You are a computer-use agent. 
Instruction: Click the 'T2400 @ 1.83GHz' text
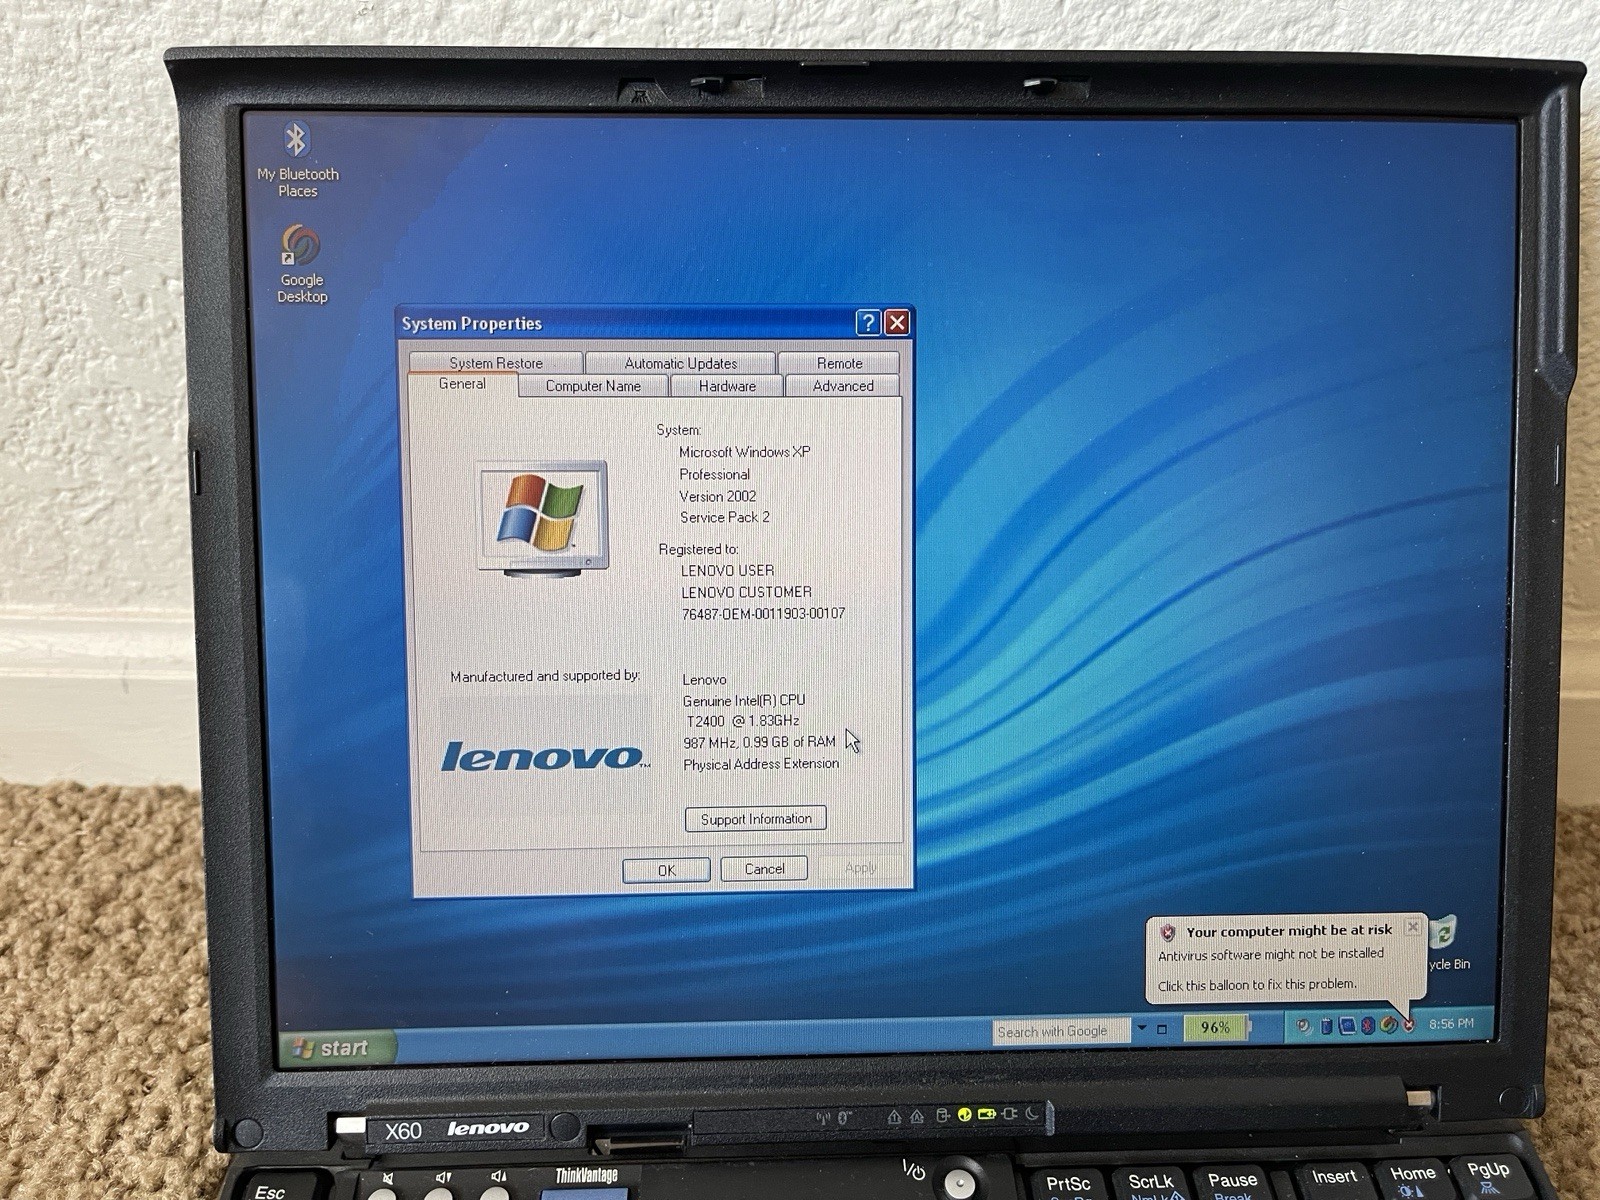click(743, 721)
